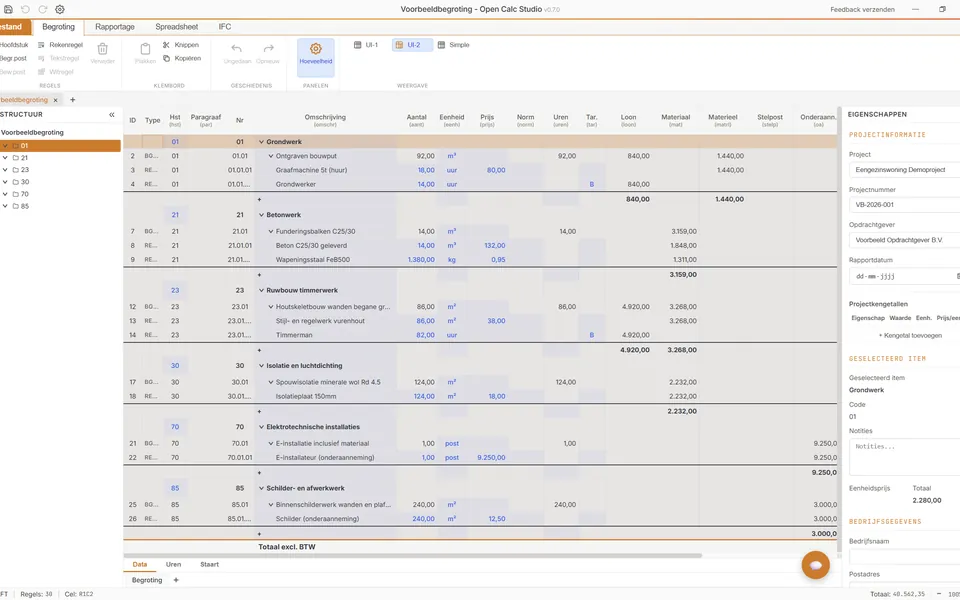Screen dimensions: 960x600
Task: Click the Ongedaan undo arrow
Action: (236, 48)
